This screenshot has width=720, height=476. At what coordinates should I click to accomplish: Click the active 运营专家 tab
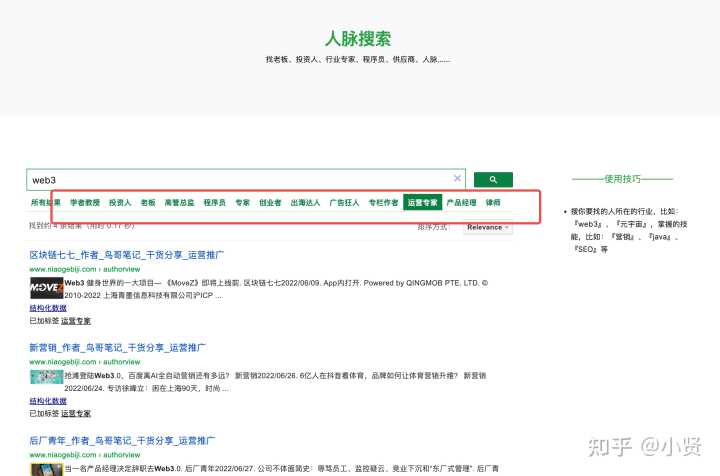pos(422,202)
